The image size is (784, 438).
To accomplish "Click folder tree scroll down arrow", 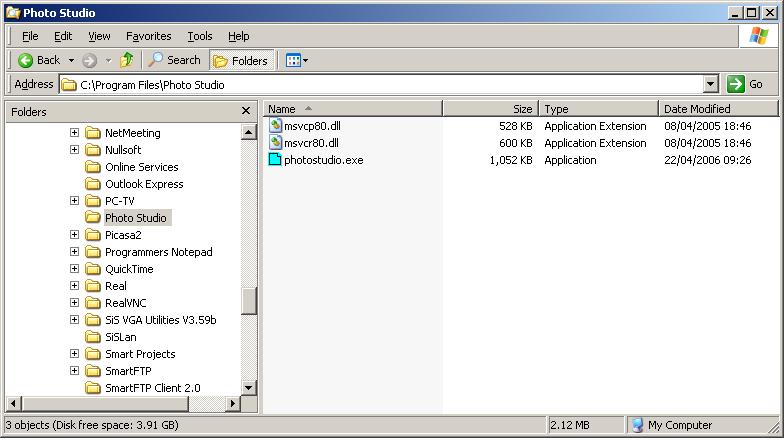I will point(248,388).
